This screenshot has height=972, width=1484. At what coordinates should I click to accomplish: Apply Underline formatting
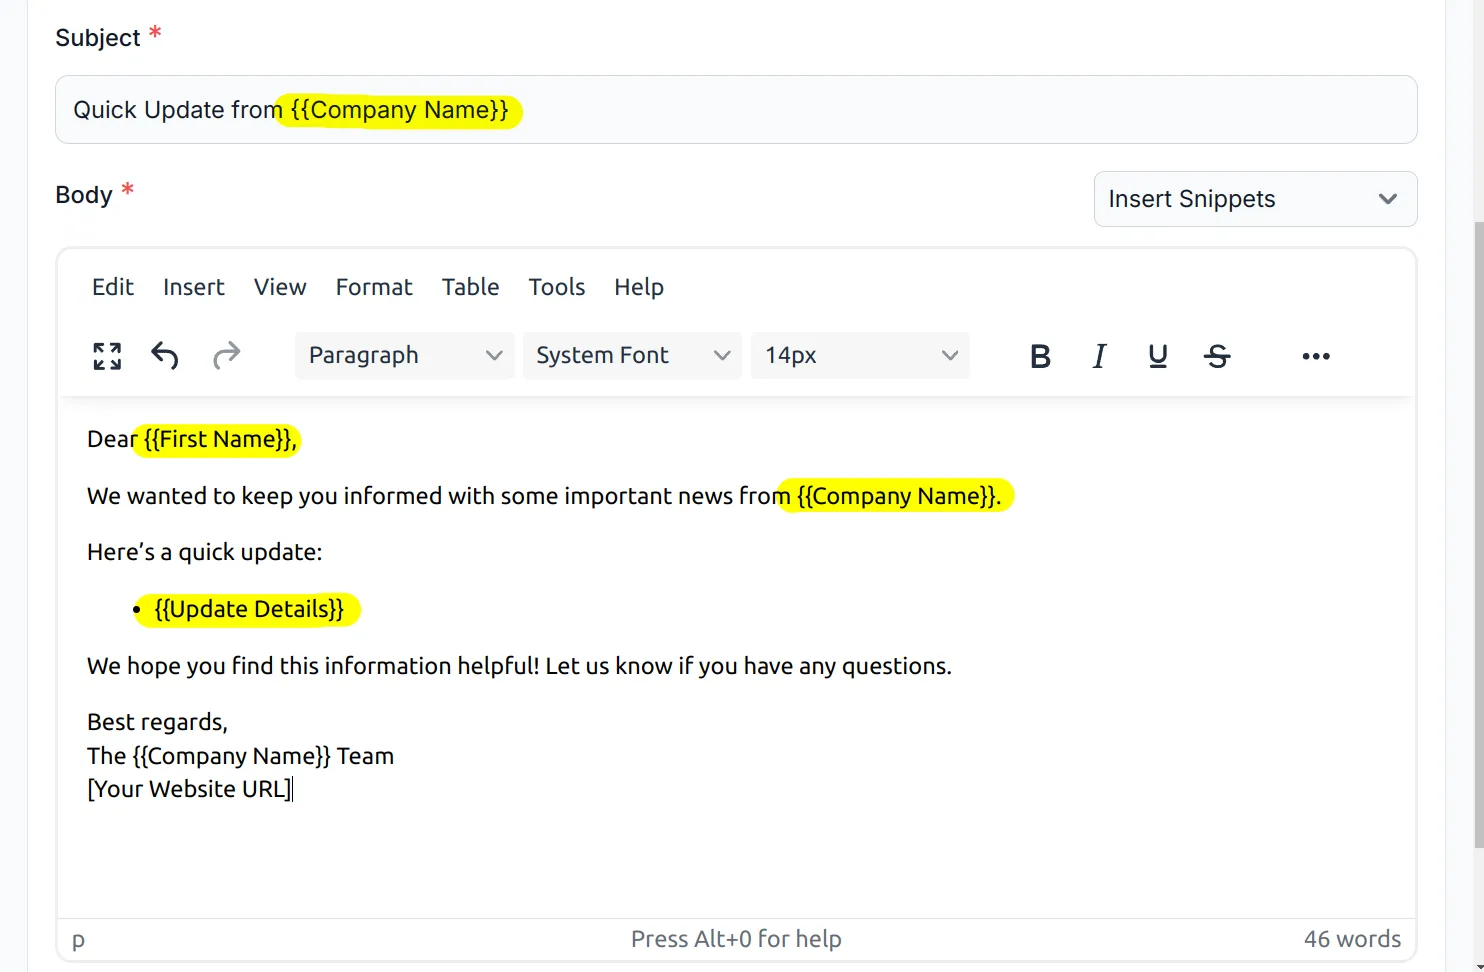coord(1157,355)
